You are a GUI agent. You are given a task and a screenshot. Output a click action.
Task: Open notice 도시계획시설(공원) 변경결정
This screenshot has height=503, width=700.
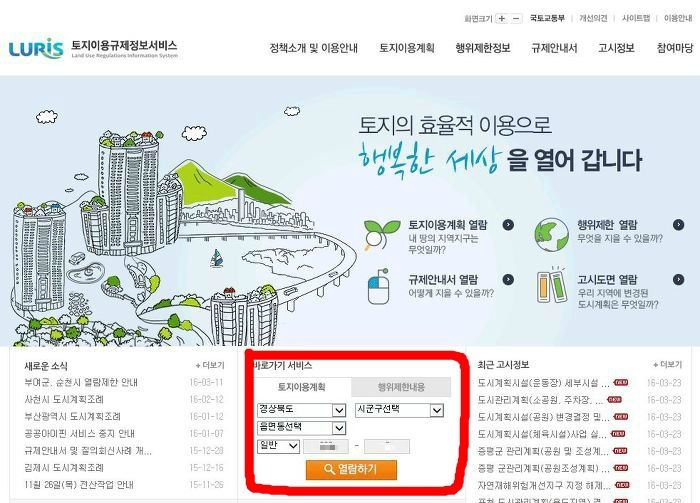pos(543,417)
